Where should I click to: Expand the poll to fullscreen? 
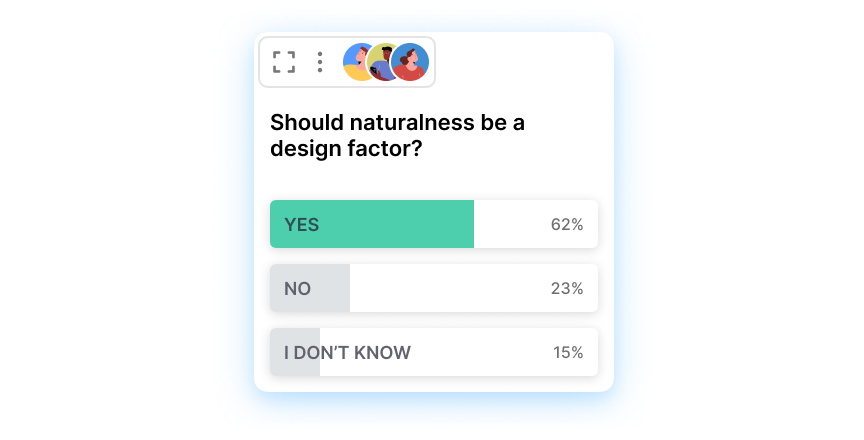(x=284, y=62)
